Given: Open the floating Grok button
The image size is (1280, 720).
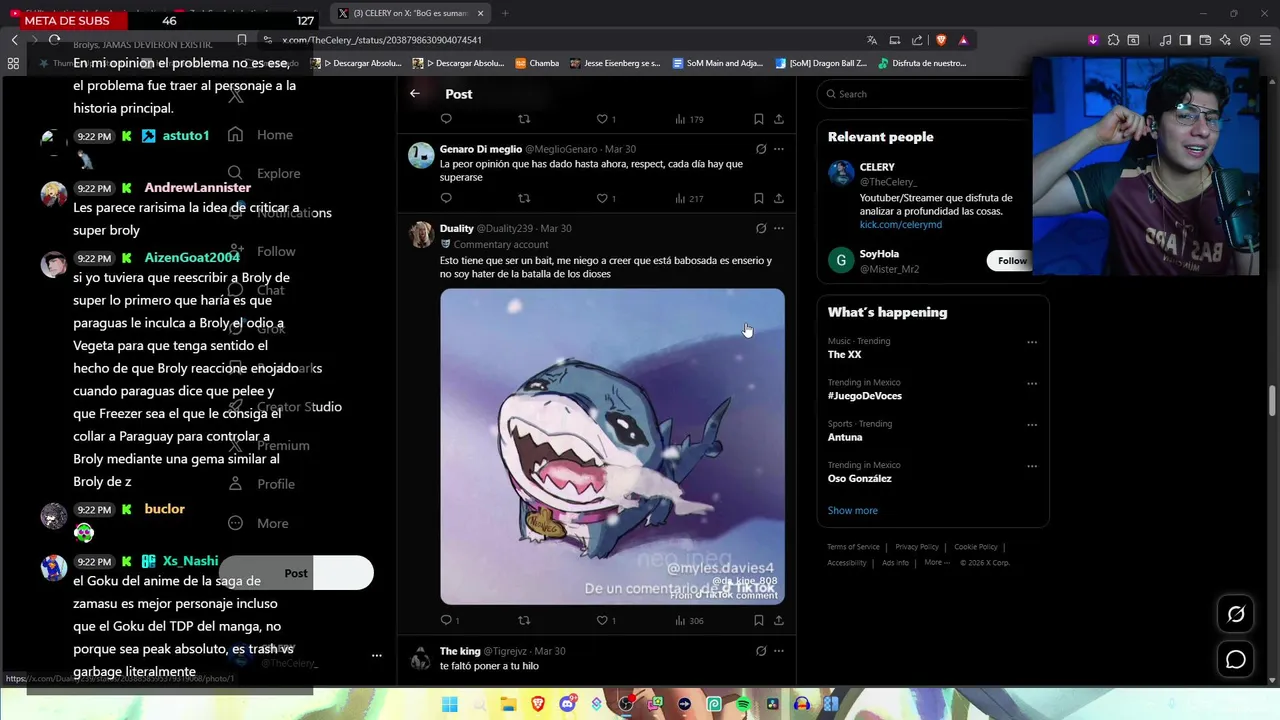Looking at the screenshot, I should point(1236,615).
